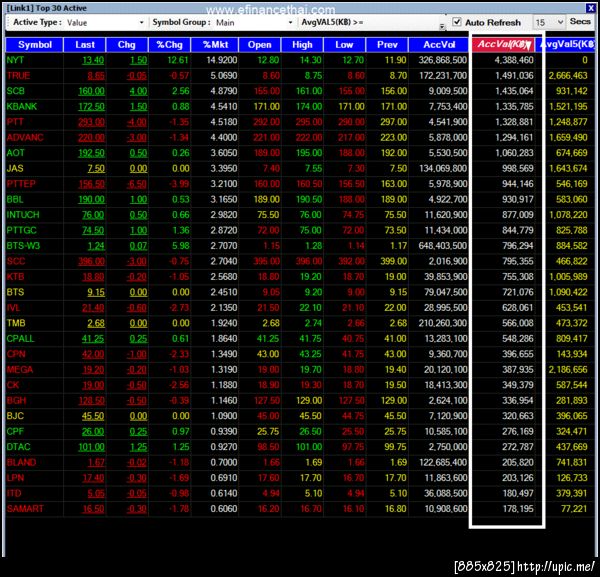Image resolution: width=600 pixels, height=577 pixels.
Task: Select the KBANK symbol
Action: 21,106
